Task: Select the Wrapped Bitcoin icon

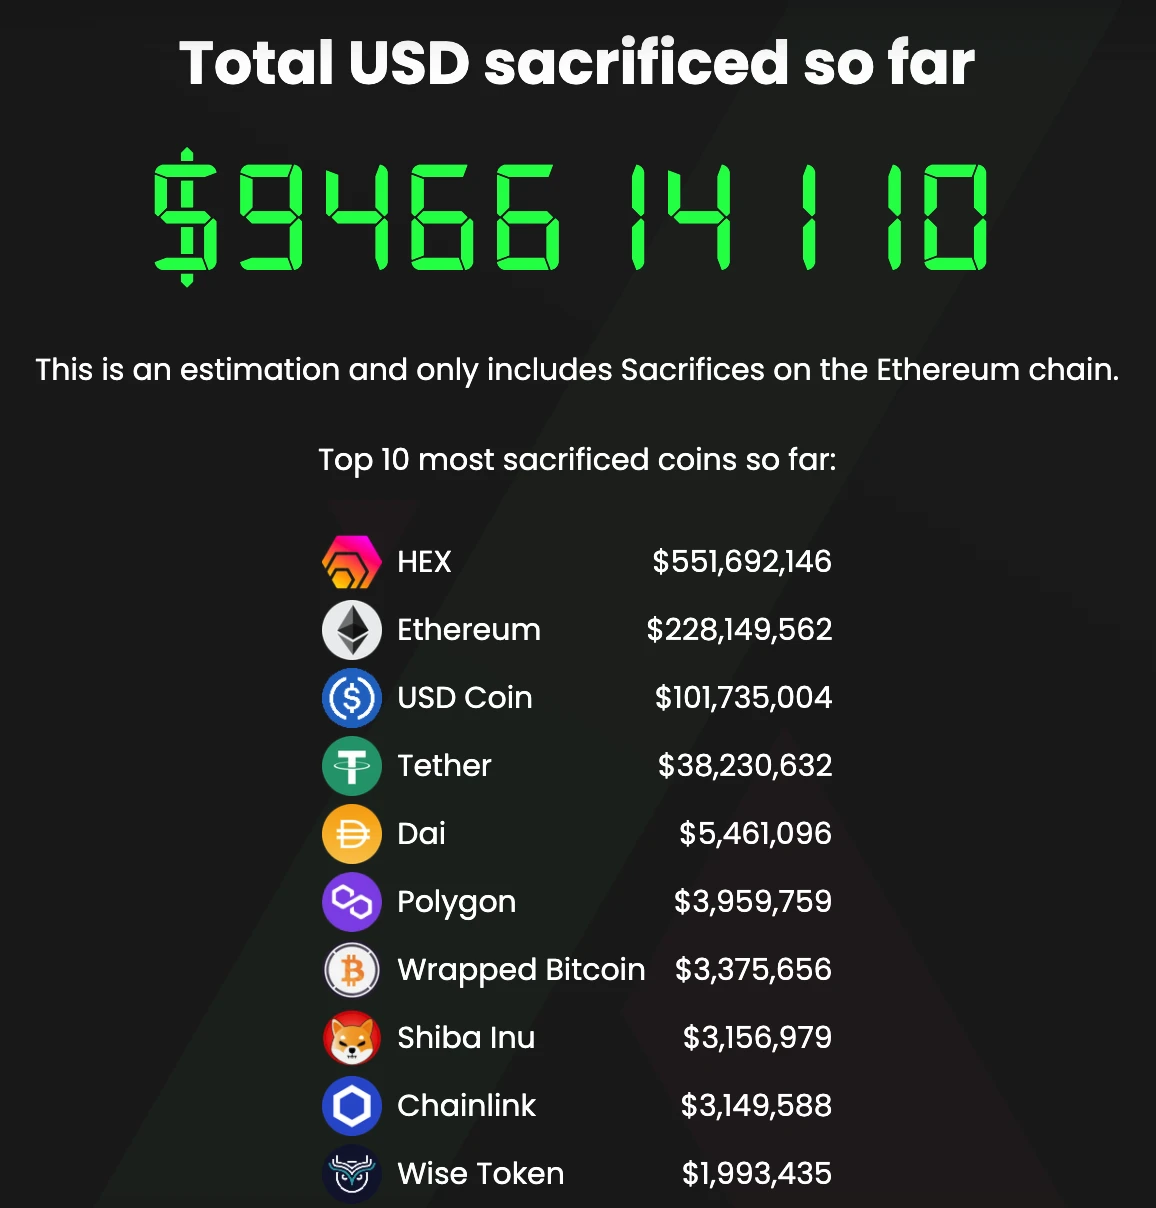Action: [x=352, y=970]
